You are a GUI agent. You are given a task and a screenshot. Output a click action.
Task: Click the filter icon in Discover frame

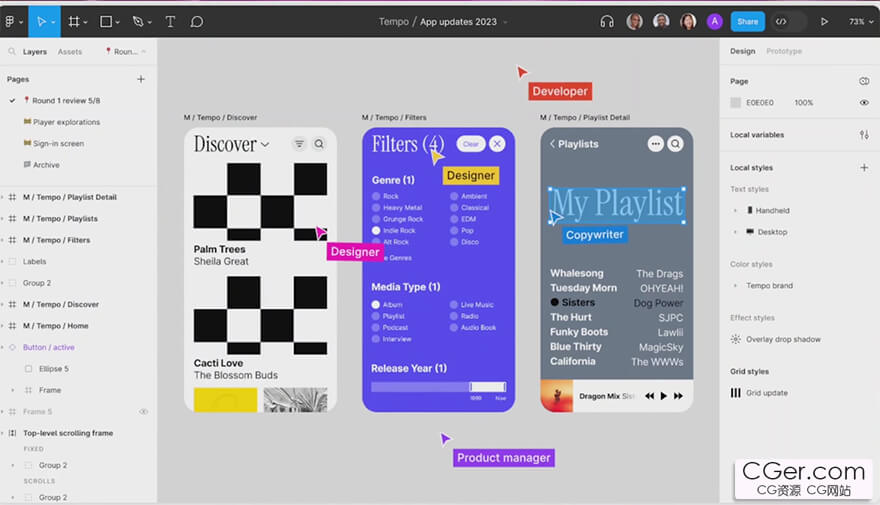pos(299,144)
